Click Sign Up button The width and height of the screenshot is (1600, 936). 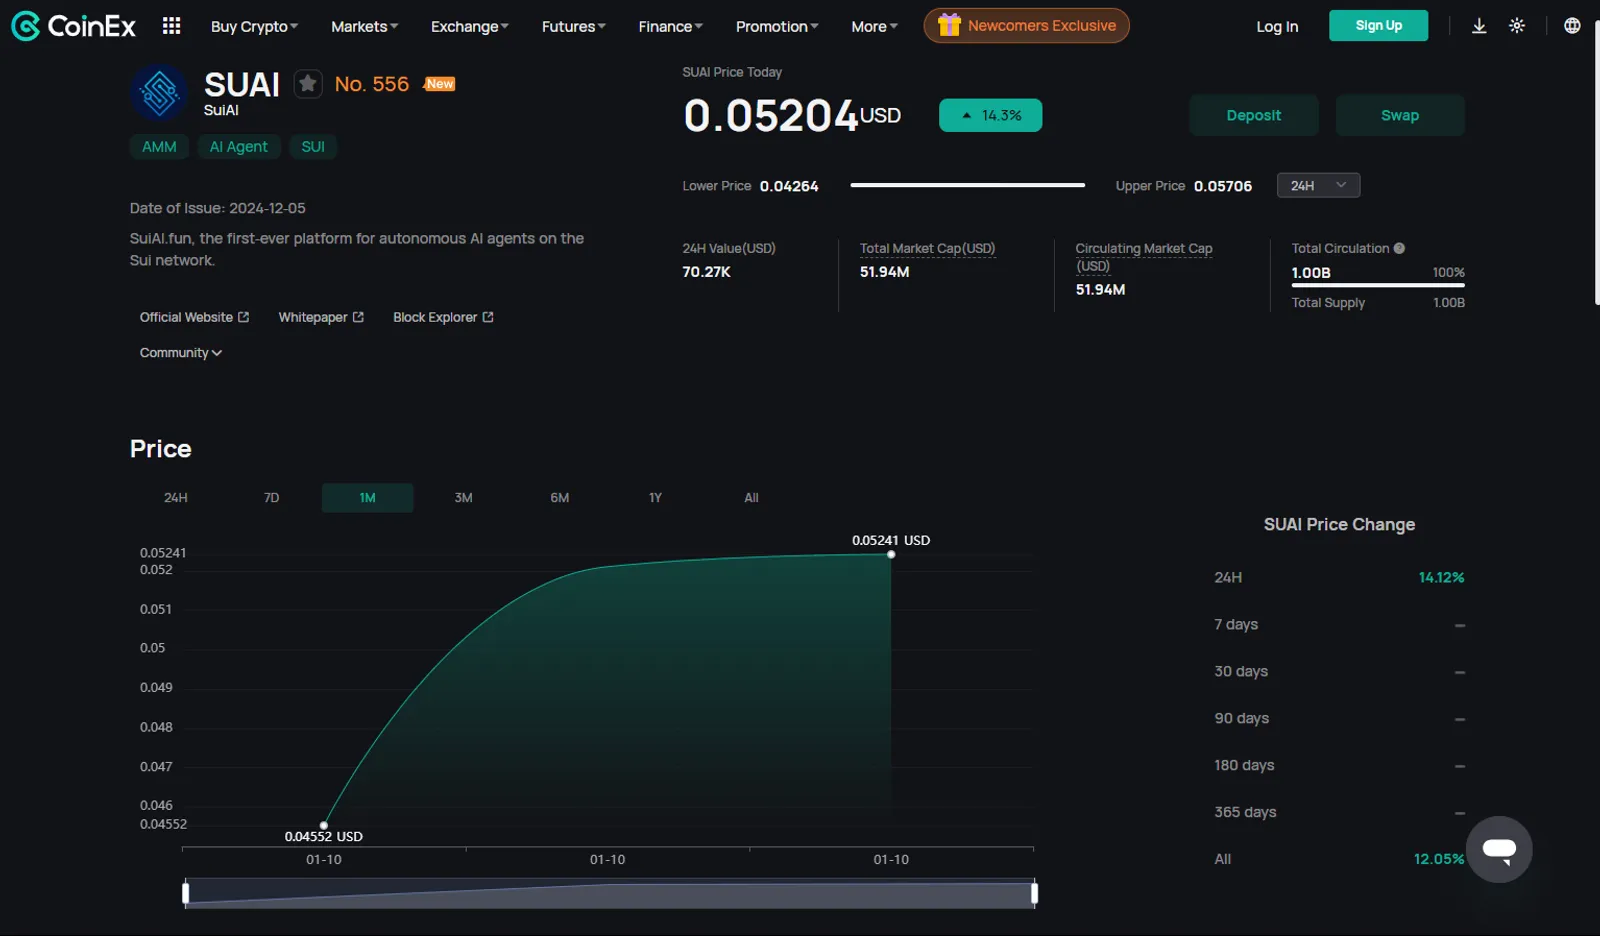pos(1378,25)
